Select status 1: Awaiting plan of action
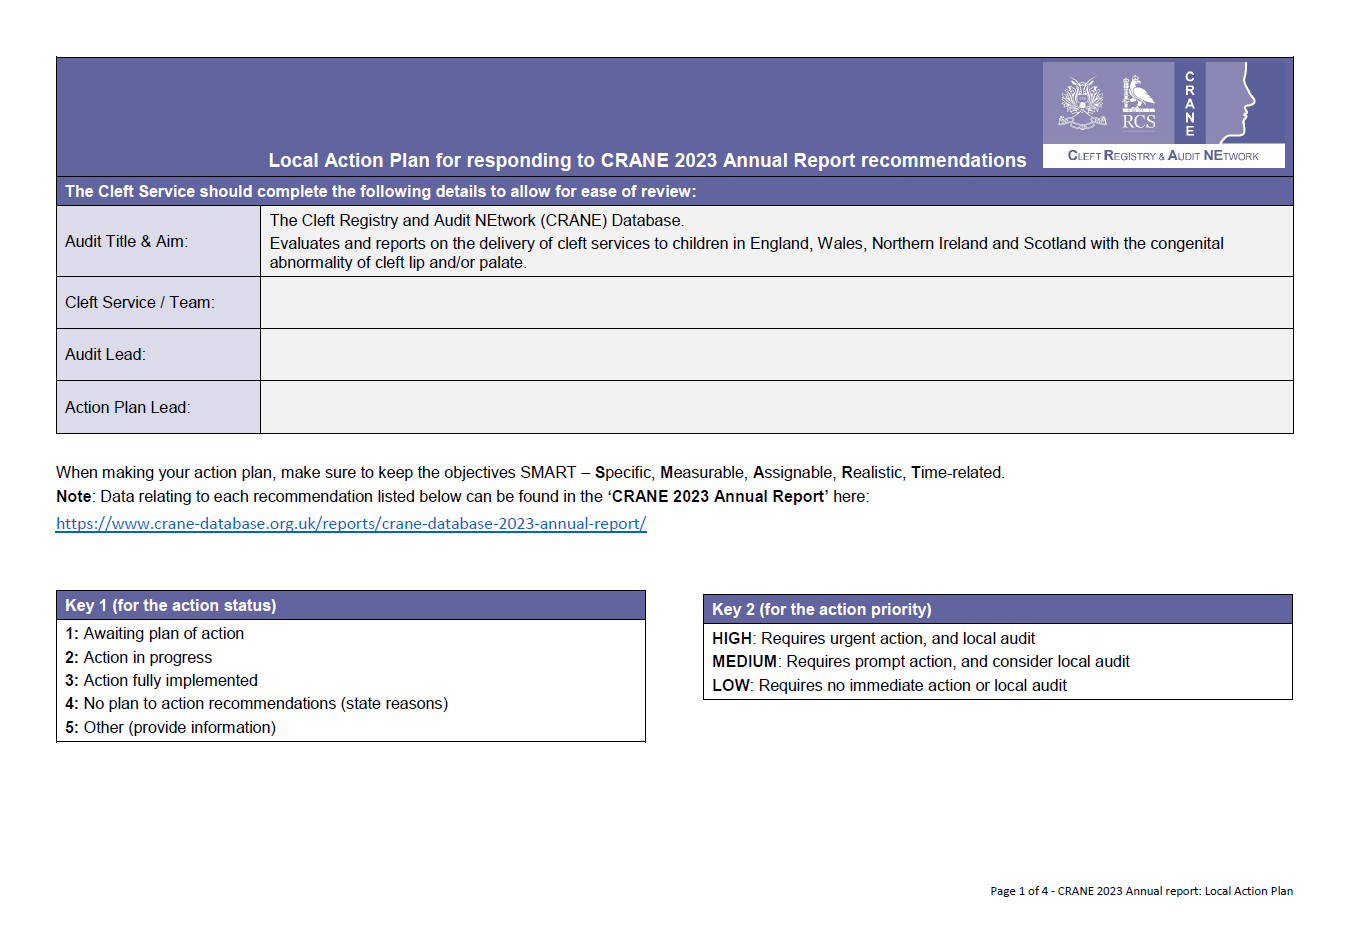The width and height of the screenshot is (1347, 952). coord(155,633)
